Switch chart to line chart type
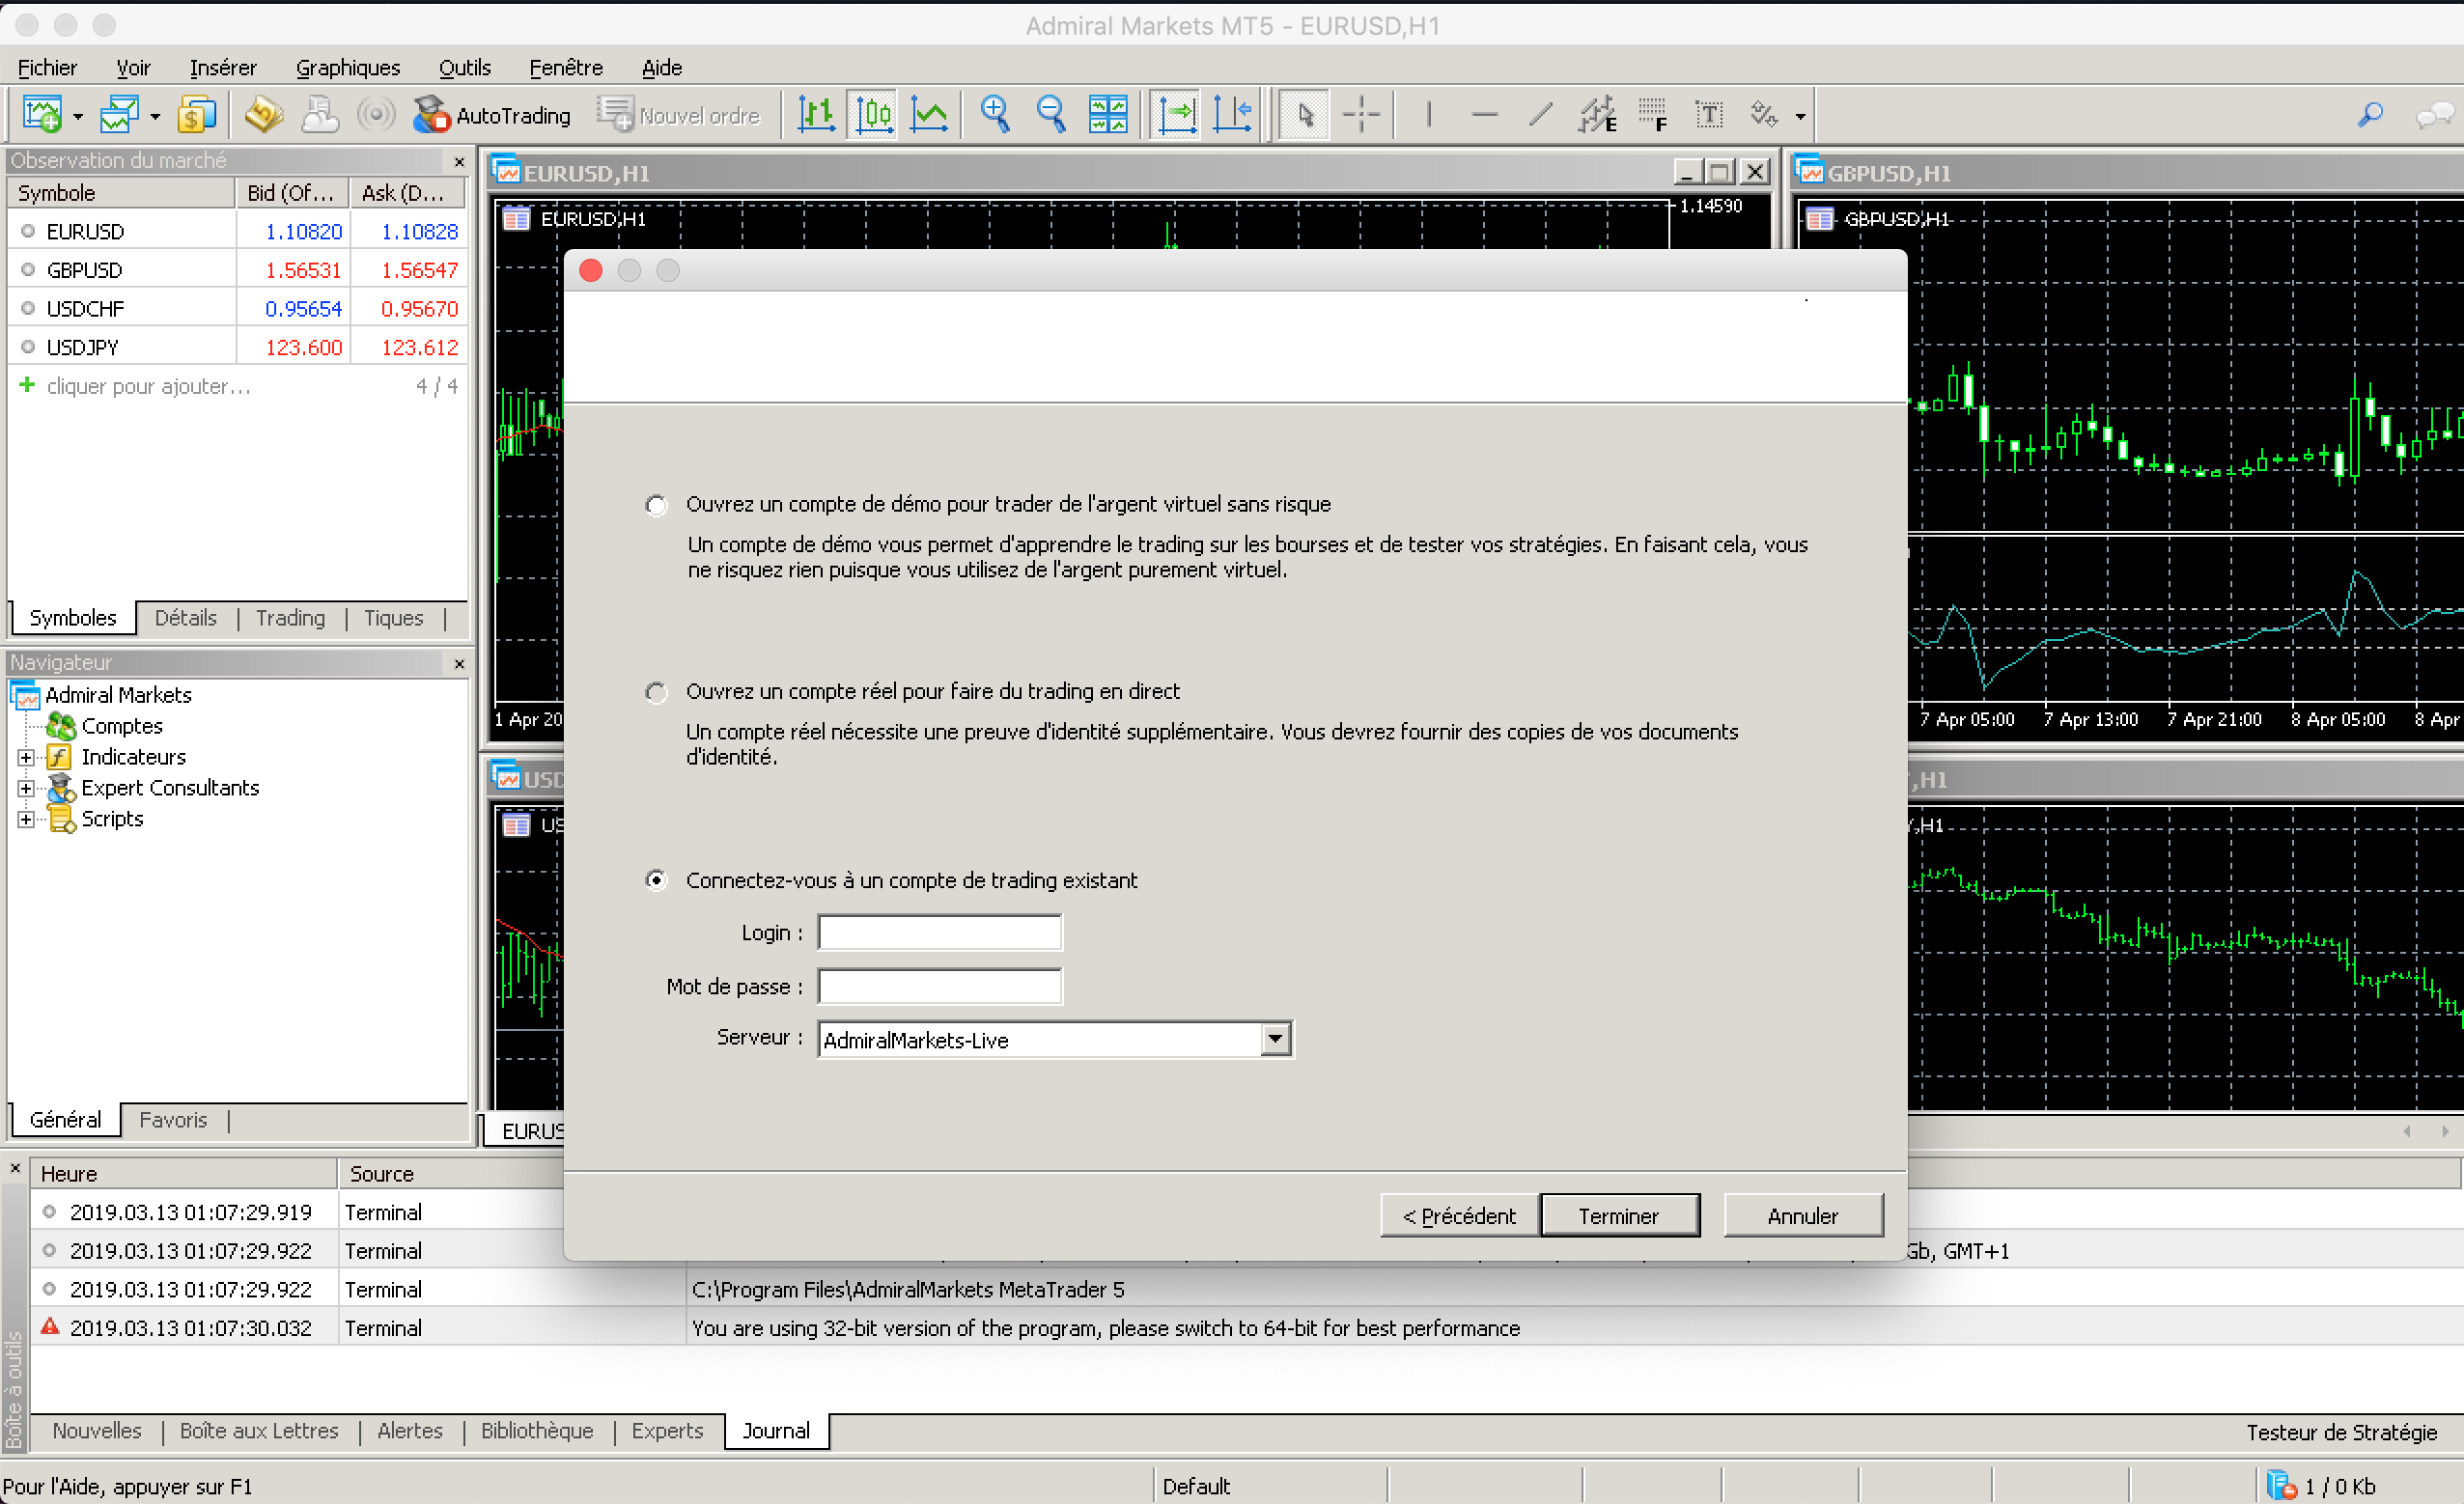The height and width of the screenshot is (1504, 2464). click(929, 115)
